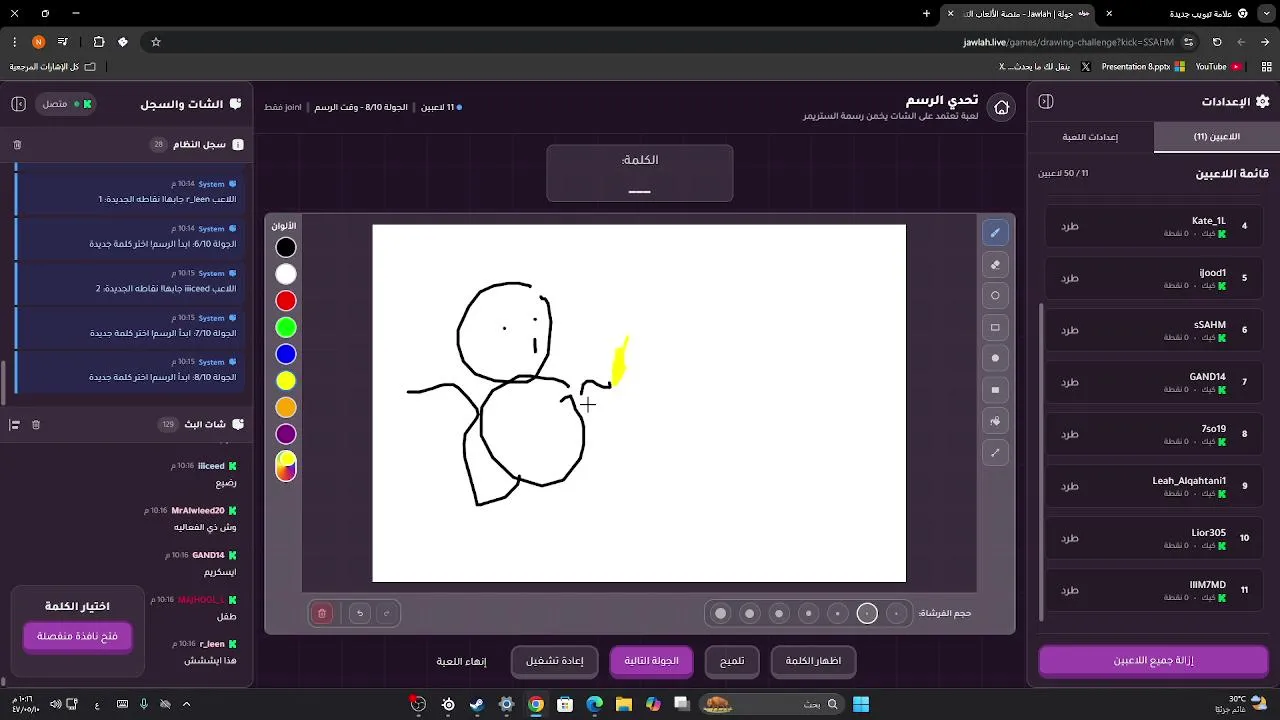End the game
This screenshot has width=1280, height=720.
pyautogui.click(x=461, y=661)
